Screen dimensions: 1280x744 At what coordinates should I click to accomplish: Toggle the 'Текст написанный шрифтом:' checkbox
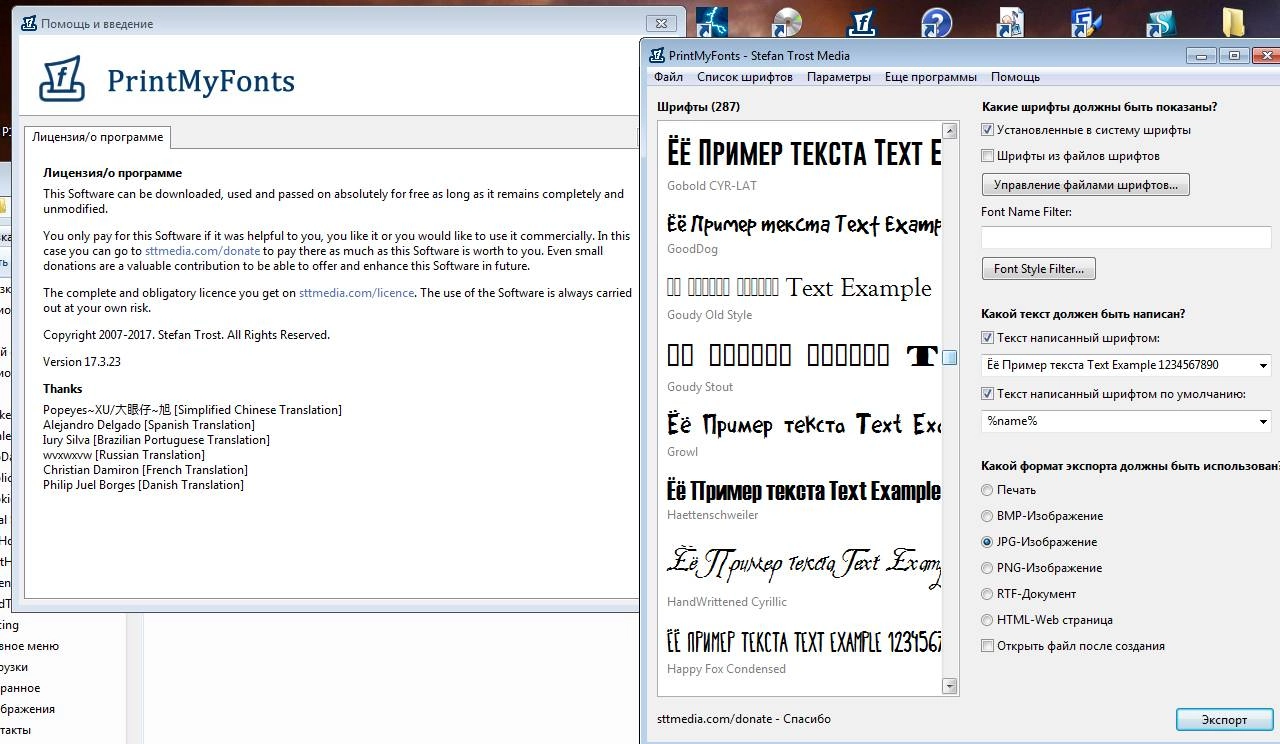click(x=987, y=338)
